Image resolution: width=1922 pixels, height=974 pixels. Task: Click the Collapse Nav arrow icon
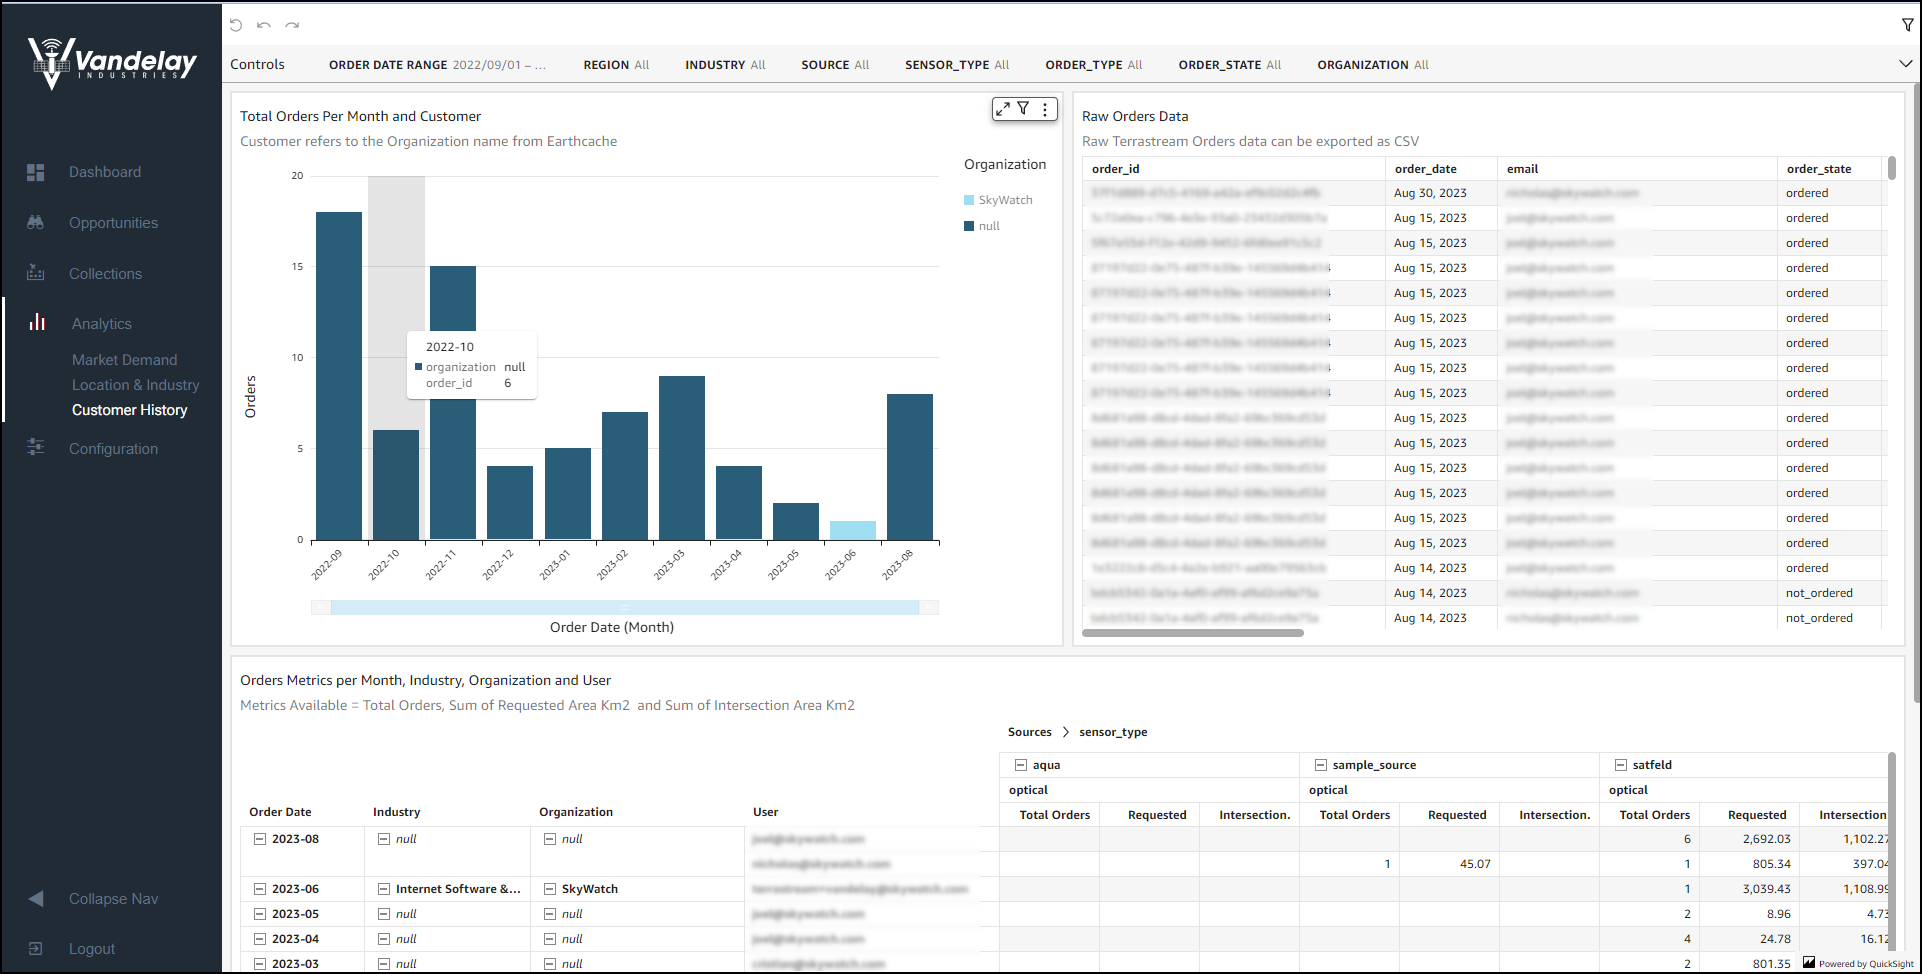point(36,898)
